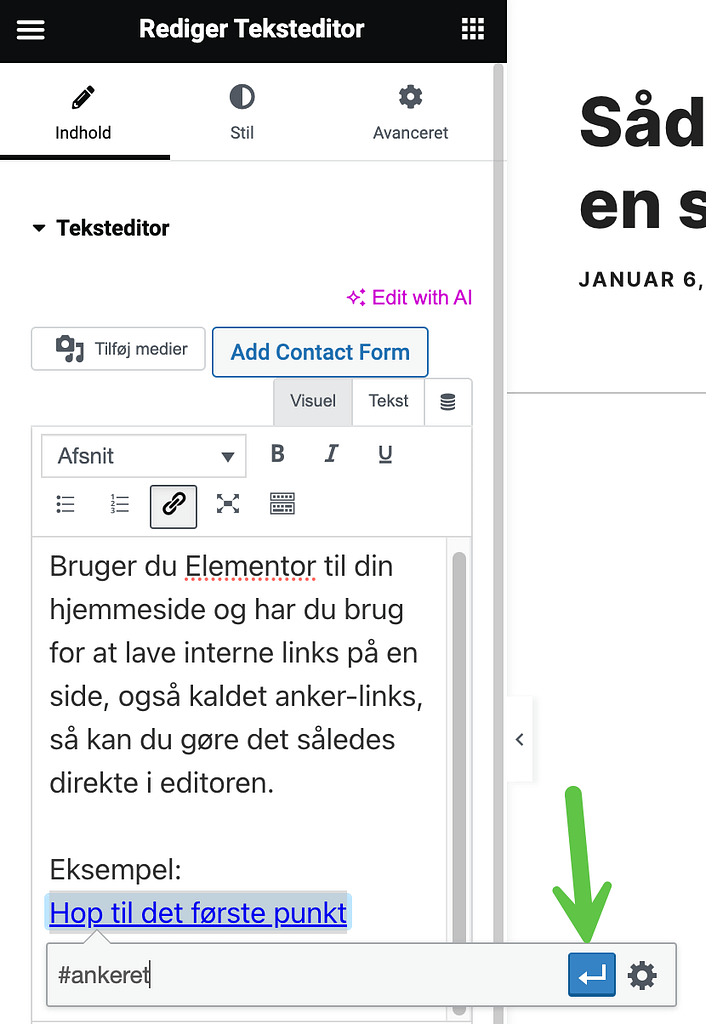The image size is (706, 1024).
Task: Open the Avanceret tab
Action: pyautogui.click(x=410, y=113)
